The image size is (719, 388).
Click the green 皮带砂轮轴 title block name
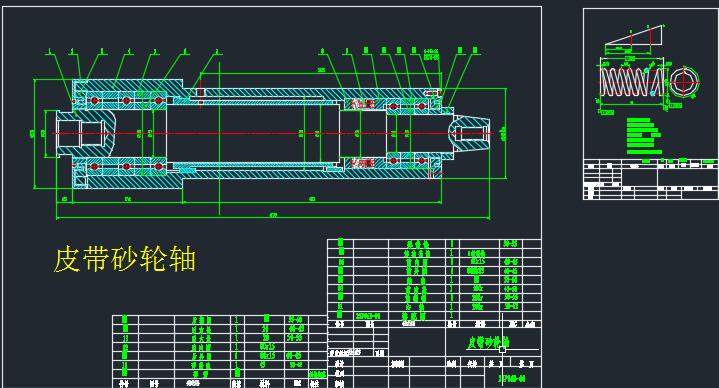[x=488, y=342]
